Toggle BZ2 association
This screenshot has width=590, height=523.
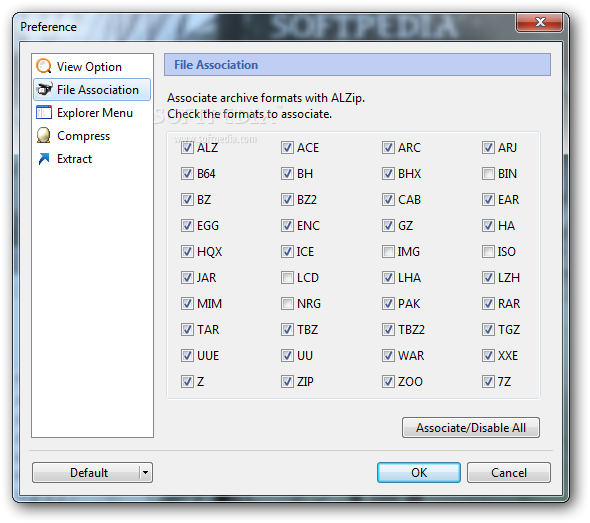[287, 199]
